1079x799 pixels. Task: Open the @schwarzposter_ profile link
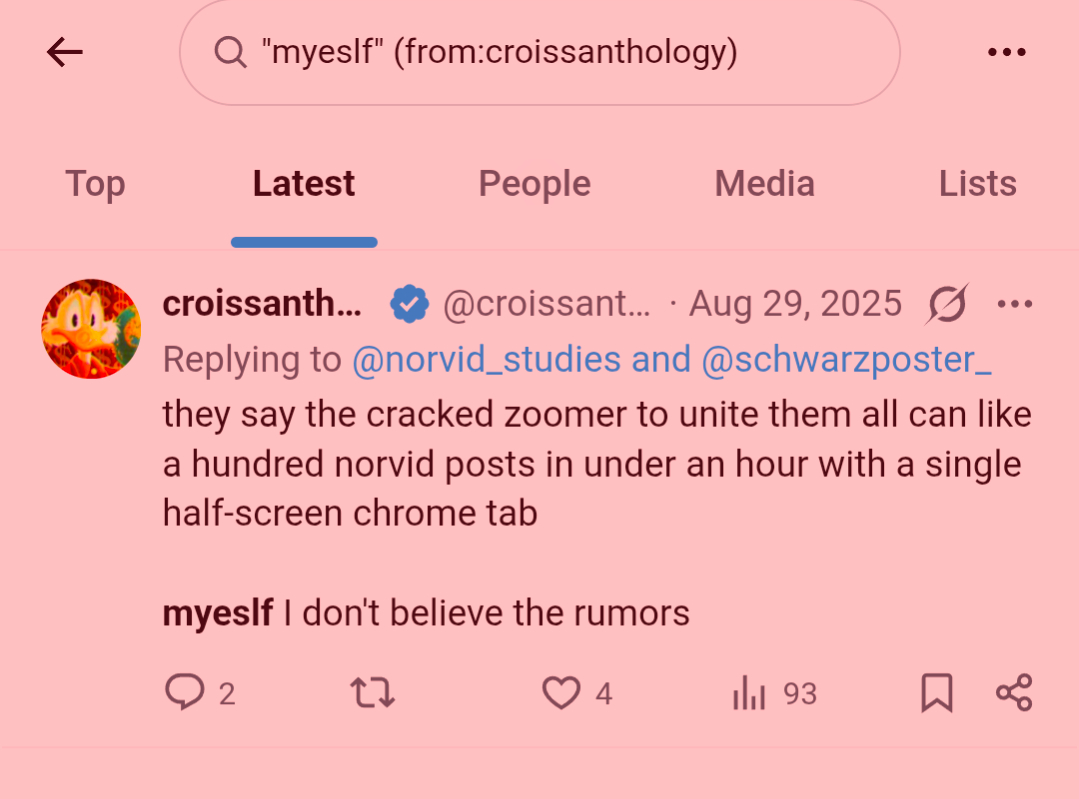pos(846,359)
